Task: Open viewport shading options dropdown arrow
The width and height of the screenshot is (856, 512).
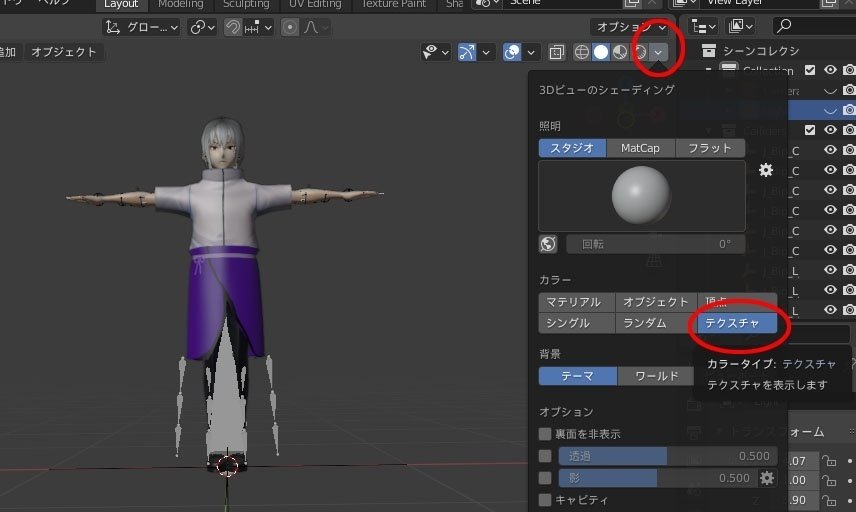Action: pyautogui.click(x=658, y=52)
